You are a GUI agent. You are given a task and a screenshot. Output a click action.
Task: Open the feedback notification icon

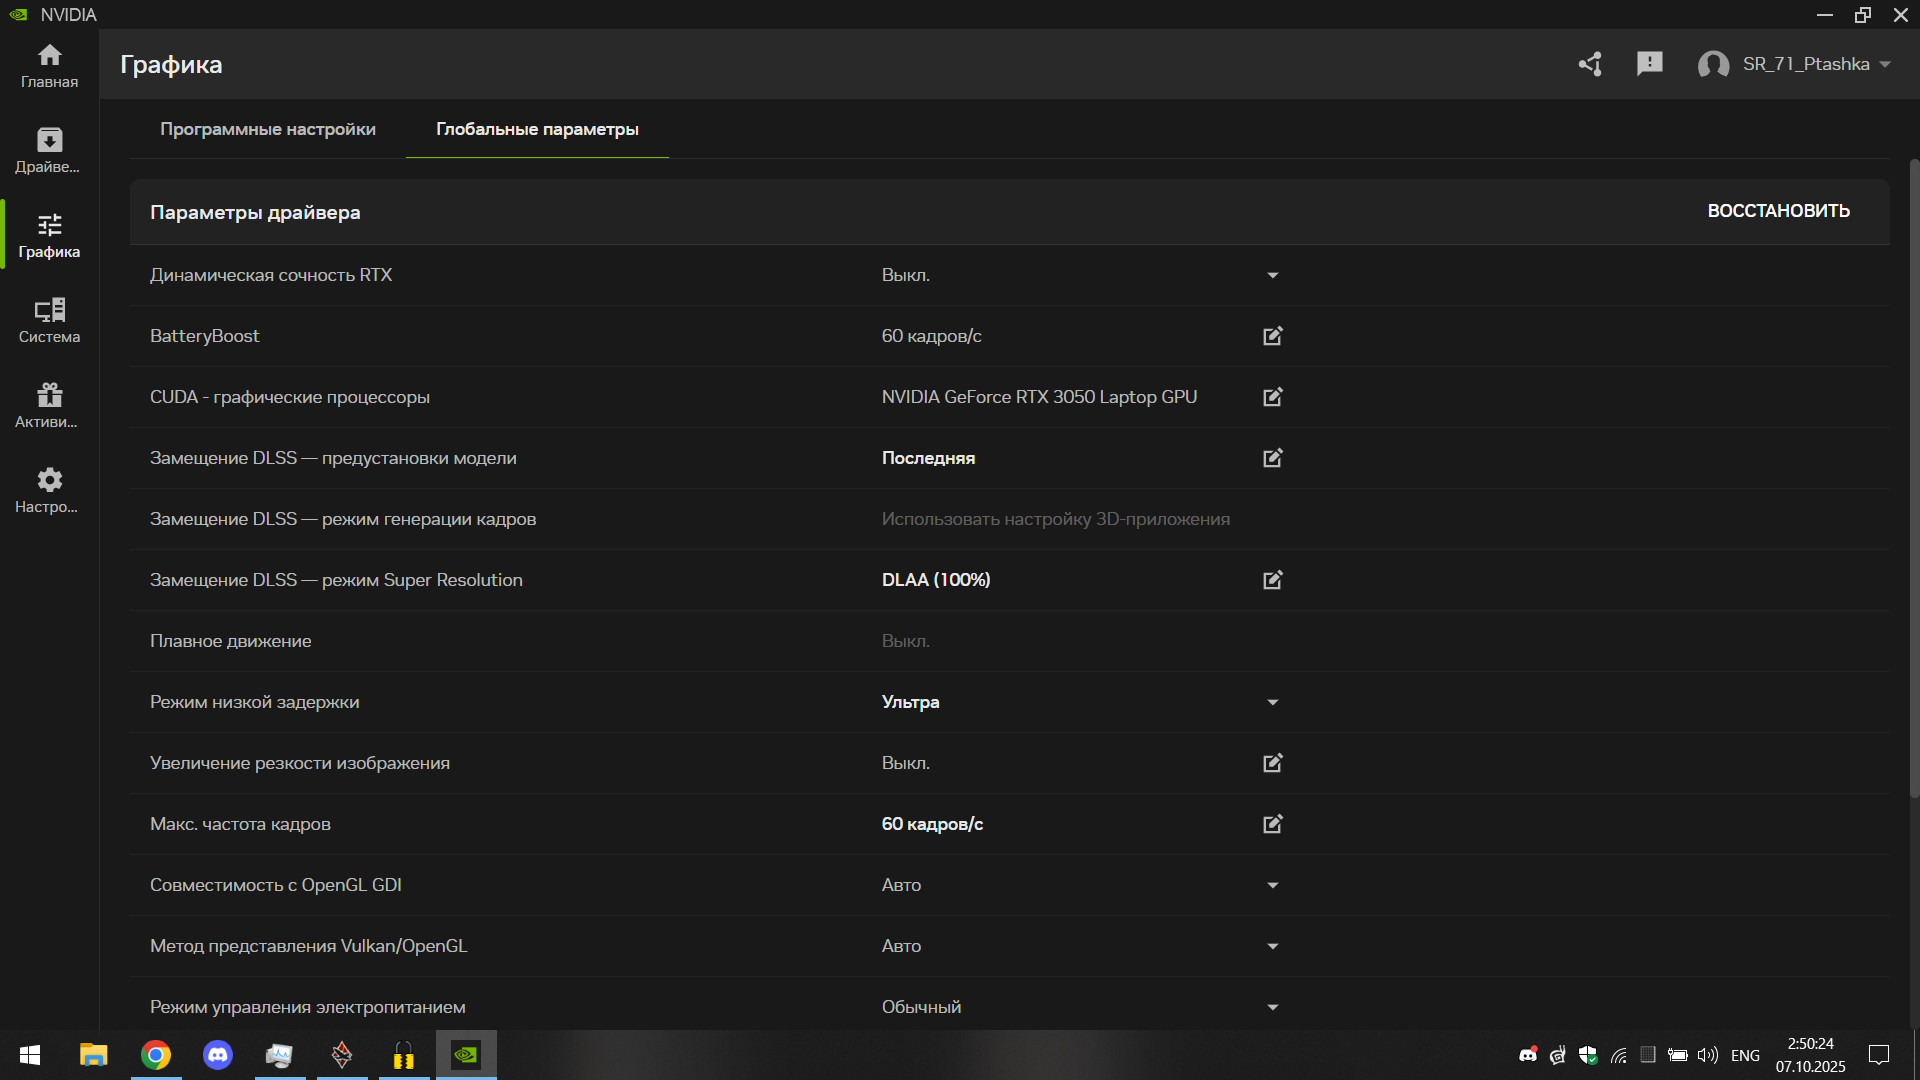(1649, 64)
